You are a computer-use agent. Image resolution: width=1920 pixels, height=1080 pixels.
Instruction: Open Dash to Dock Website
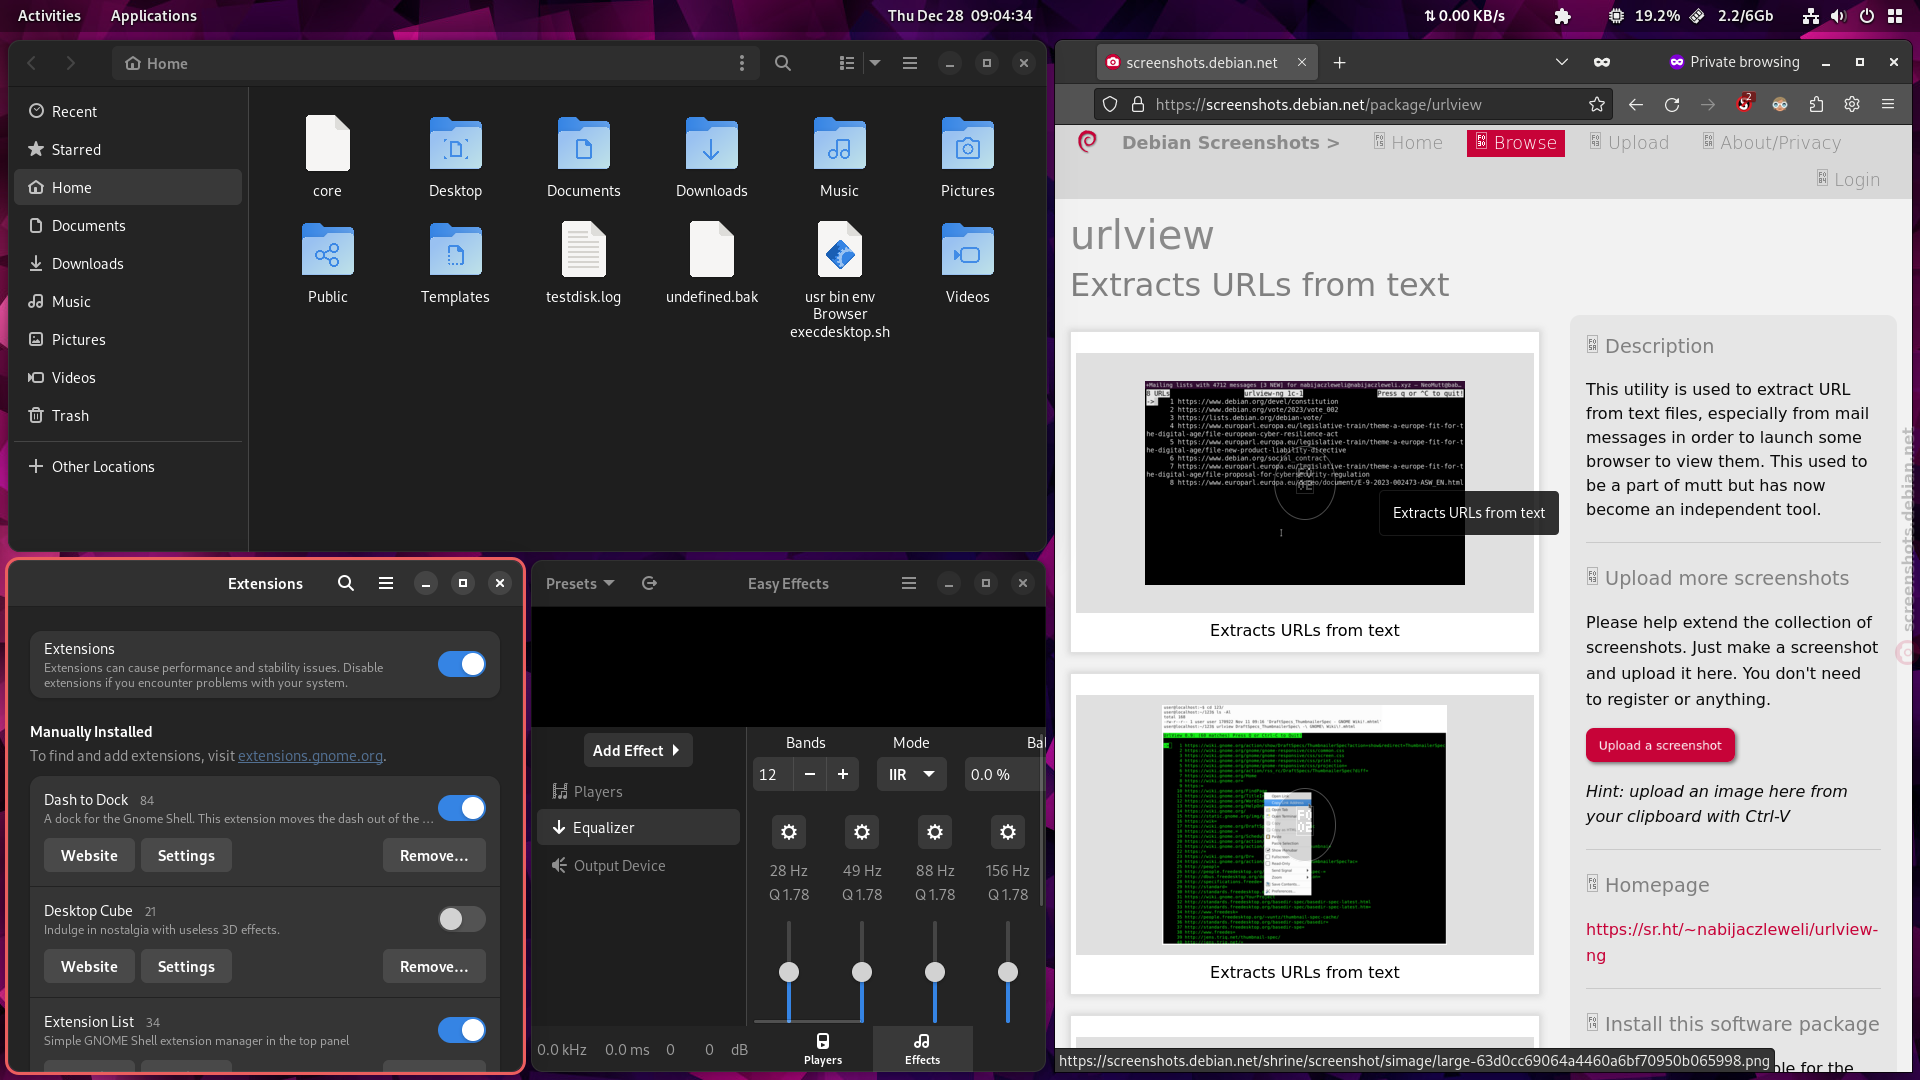[89, 856]
